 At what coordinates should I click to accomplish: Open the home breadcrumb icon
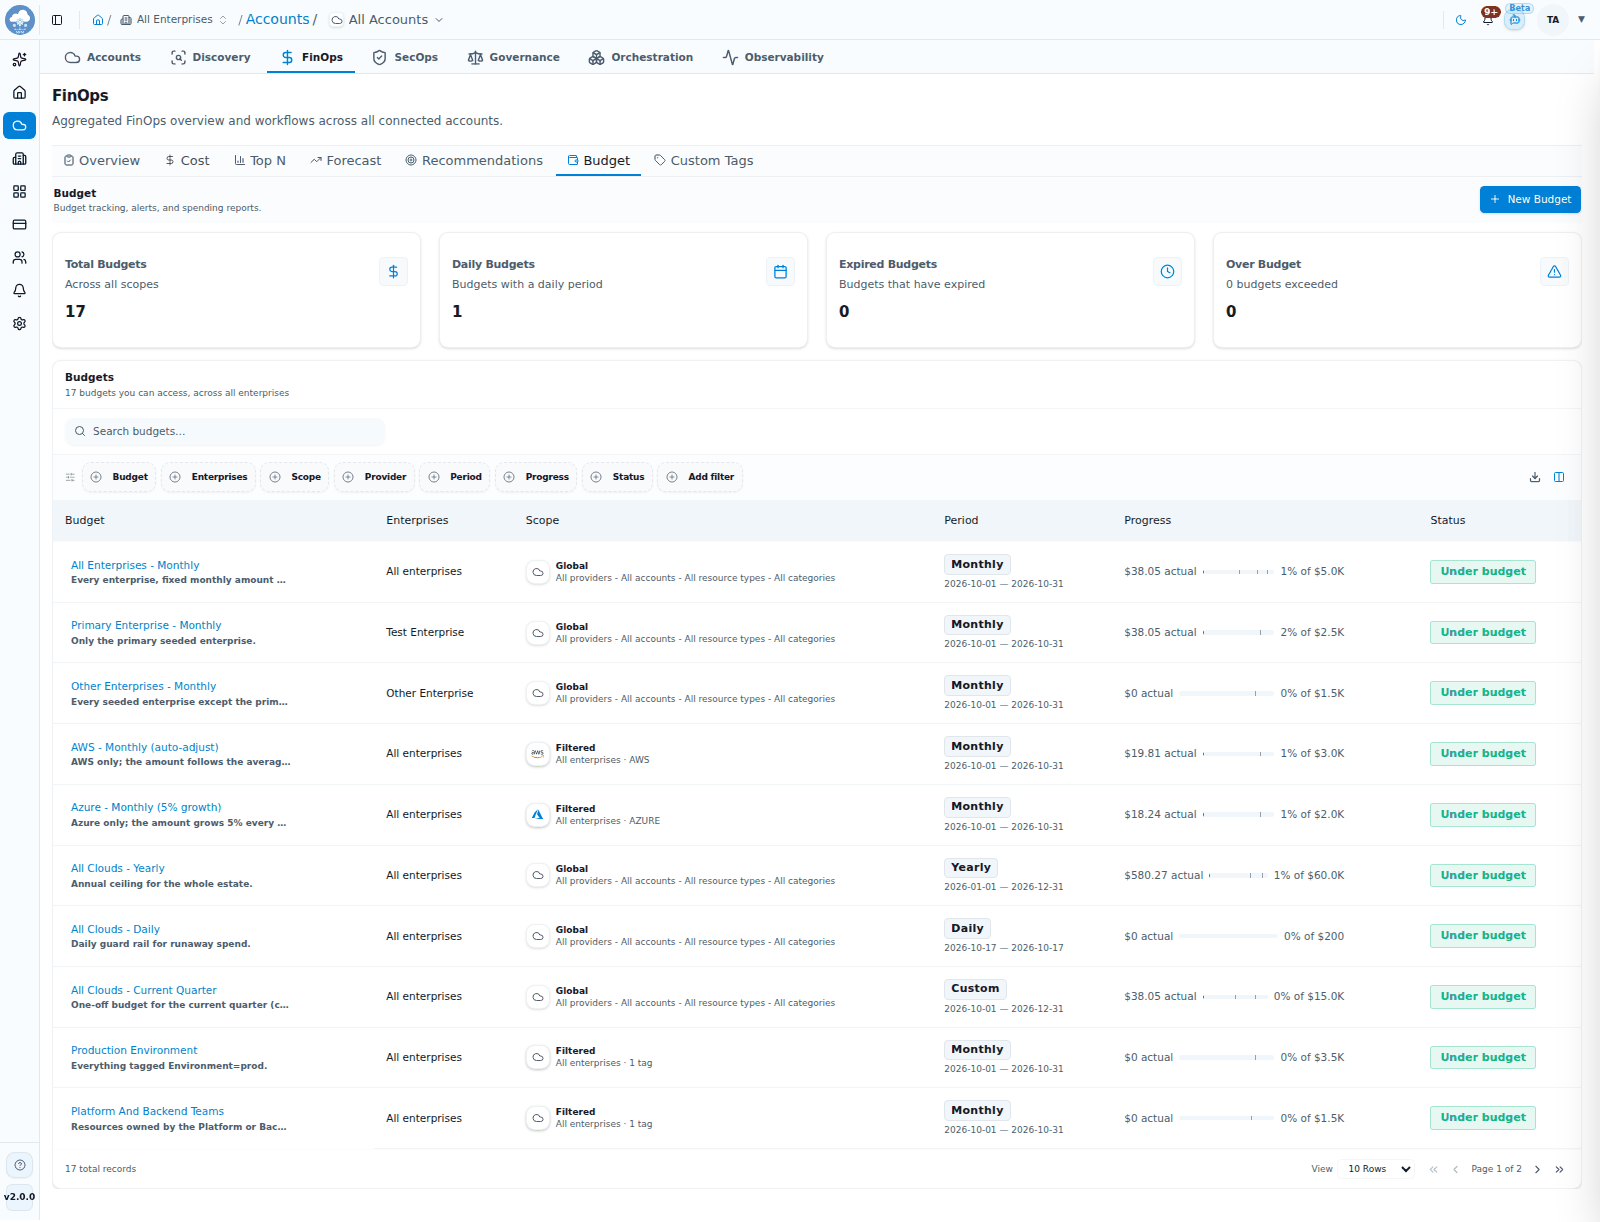[x=98, y=20]
